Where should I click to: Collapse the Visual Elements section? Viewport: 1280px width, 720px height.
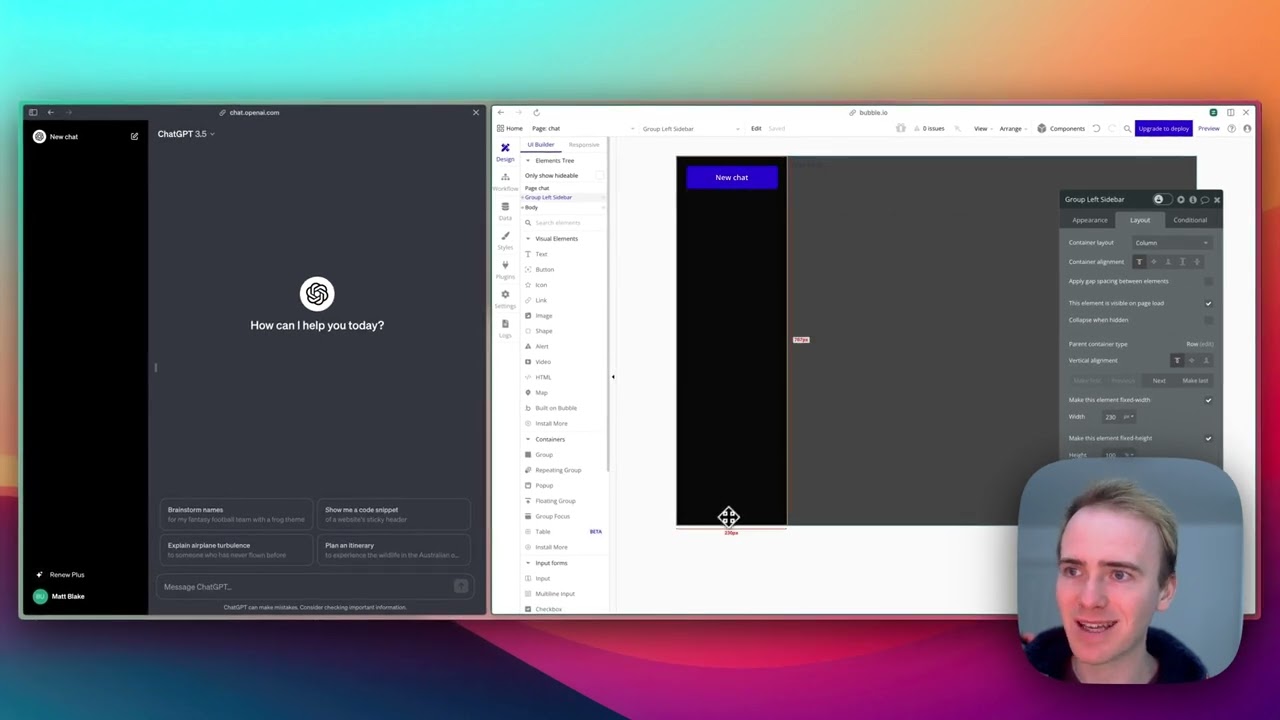(528, 238)
